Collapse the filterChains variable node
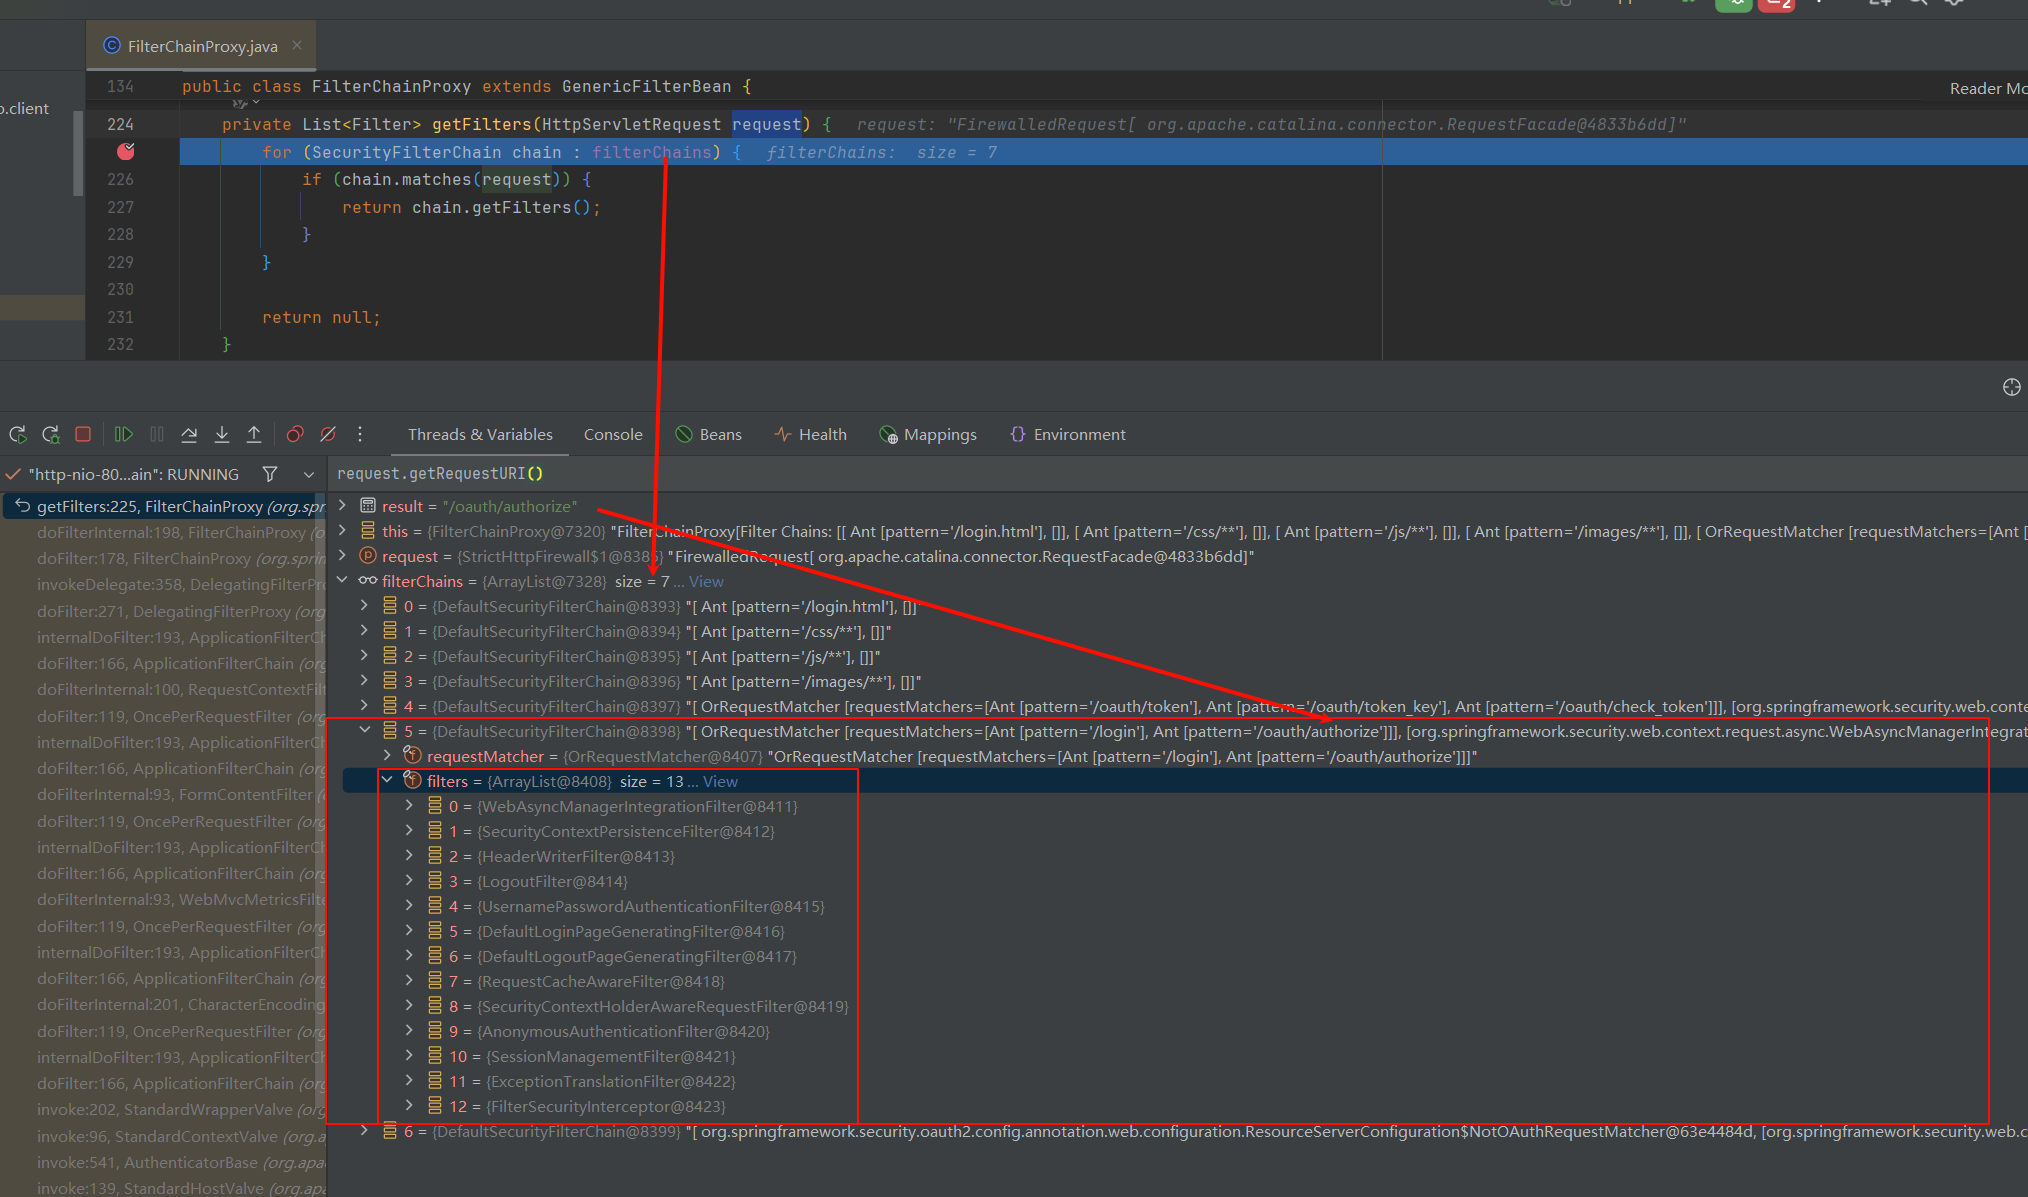Screen dimensions: 2028x1197 (x=343, y=580)
